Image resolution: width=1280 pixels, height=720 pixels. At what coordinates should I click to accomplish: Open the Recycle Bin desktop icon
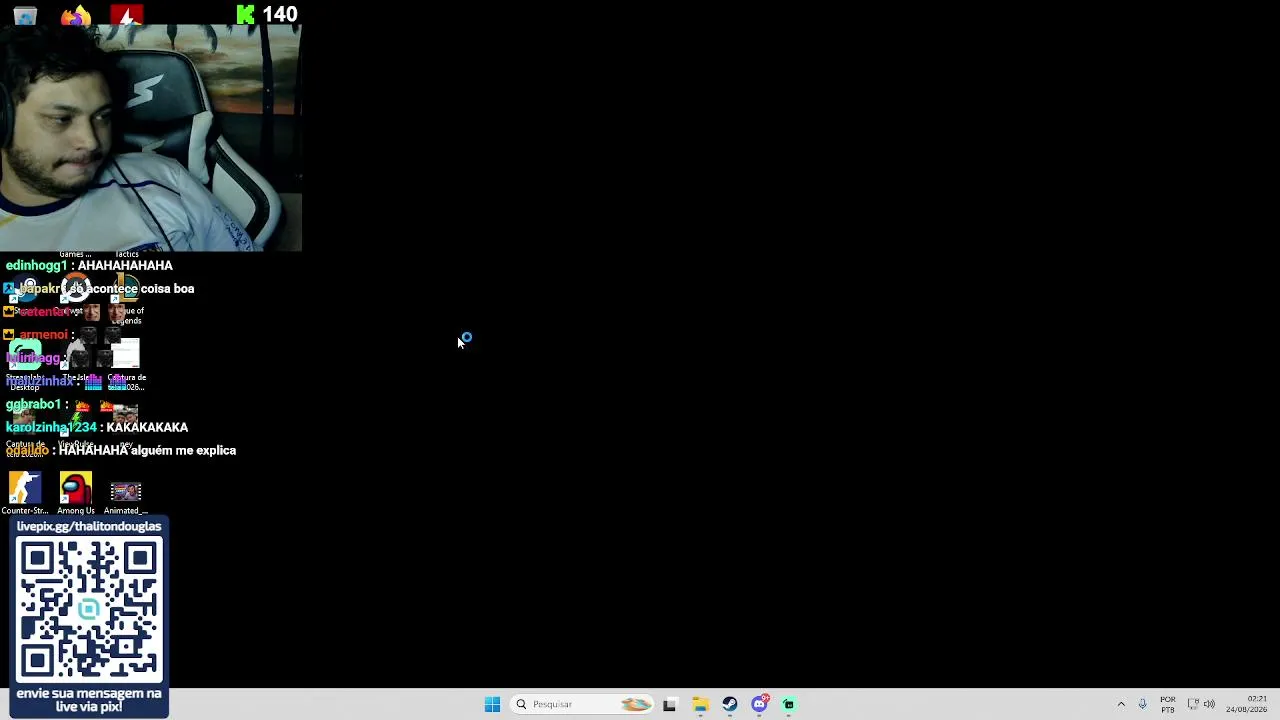click(x=25, y=15)
